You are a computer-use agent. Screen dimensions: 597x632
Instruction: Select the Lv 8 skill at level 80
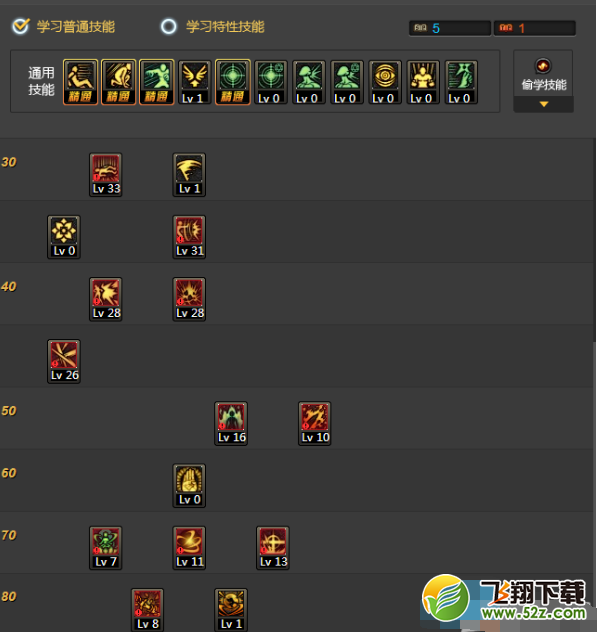[x=147, y=610]
